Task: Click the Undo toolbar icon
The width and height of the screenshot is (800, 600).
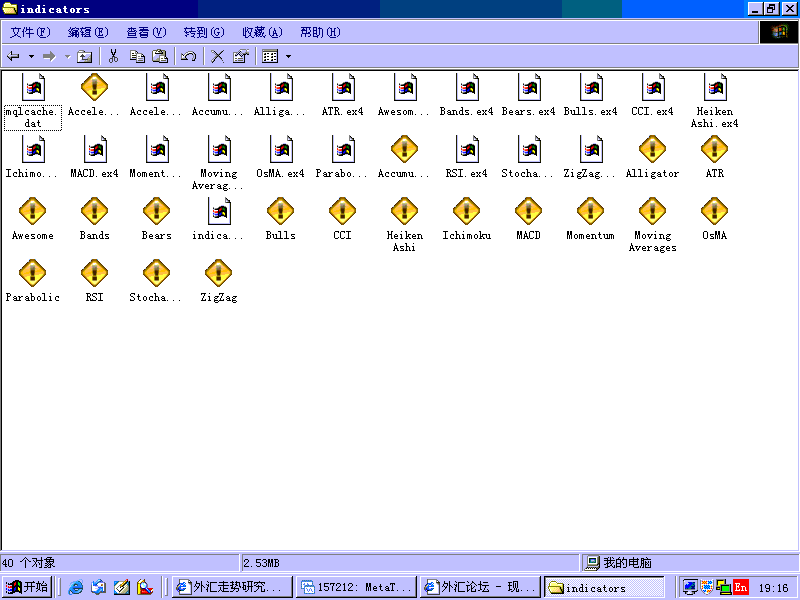Action: click(189, 56)
